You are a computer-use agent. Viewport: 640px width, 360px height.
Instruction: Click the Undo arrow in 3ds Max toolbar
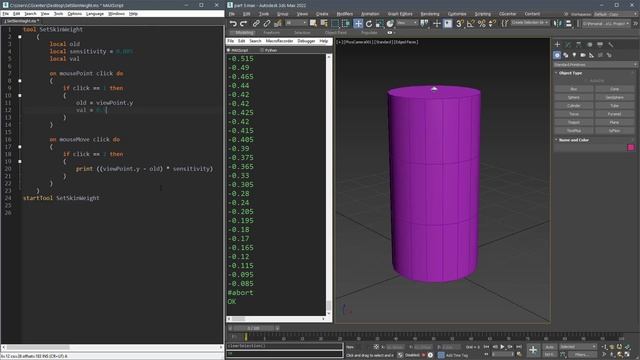(x=233, y=24)
